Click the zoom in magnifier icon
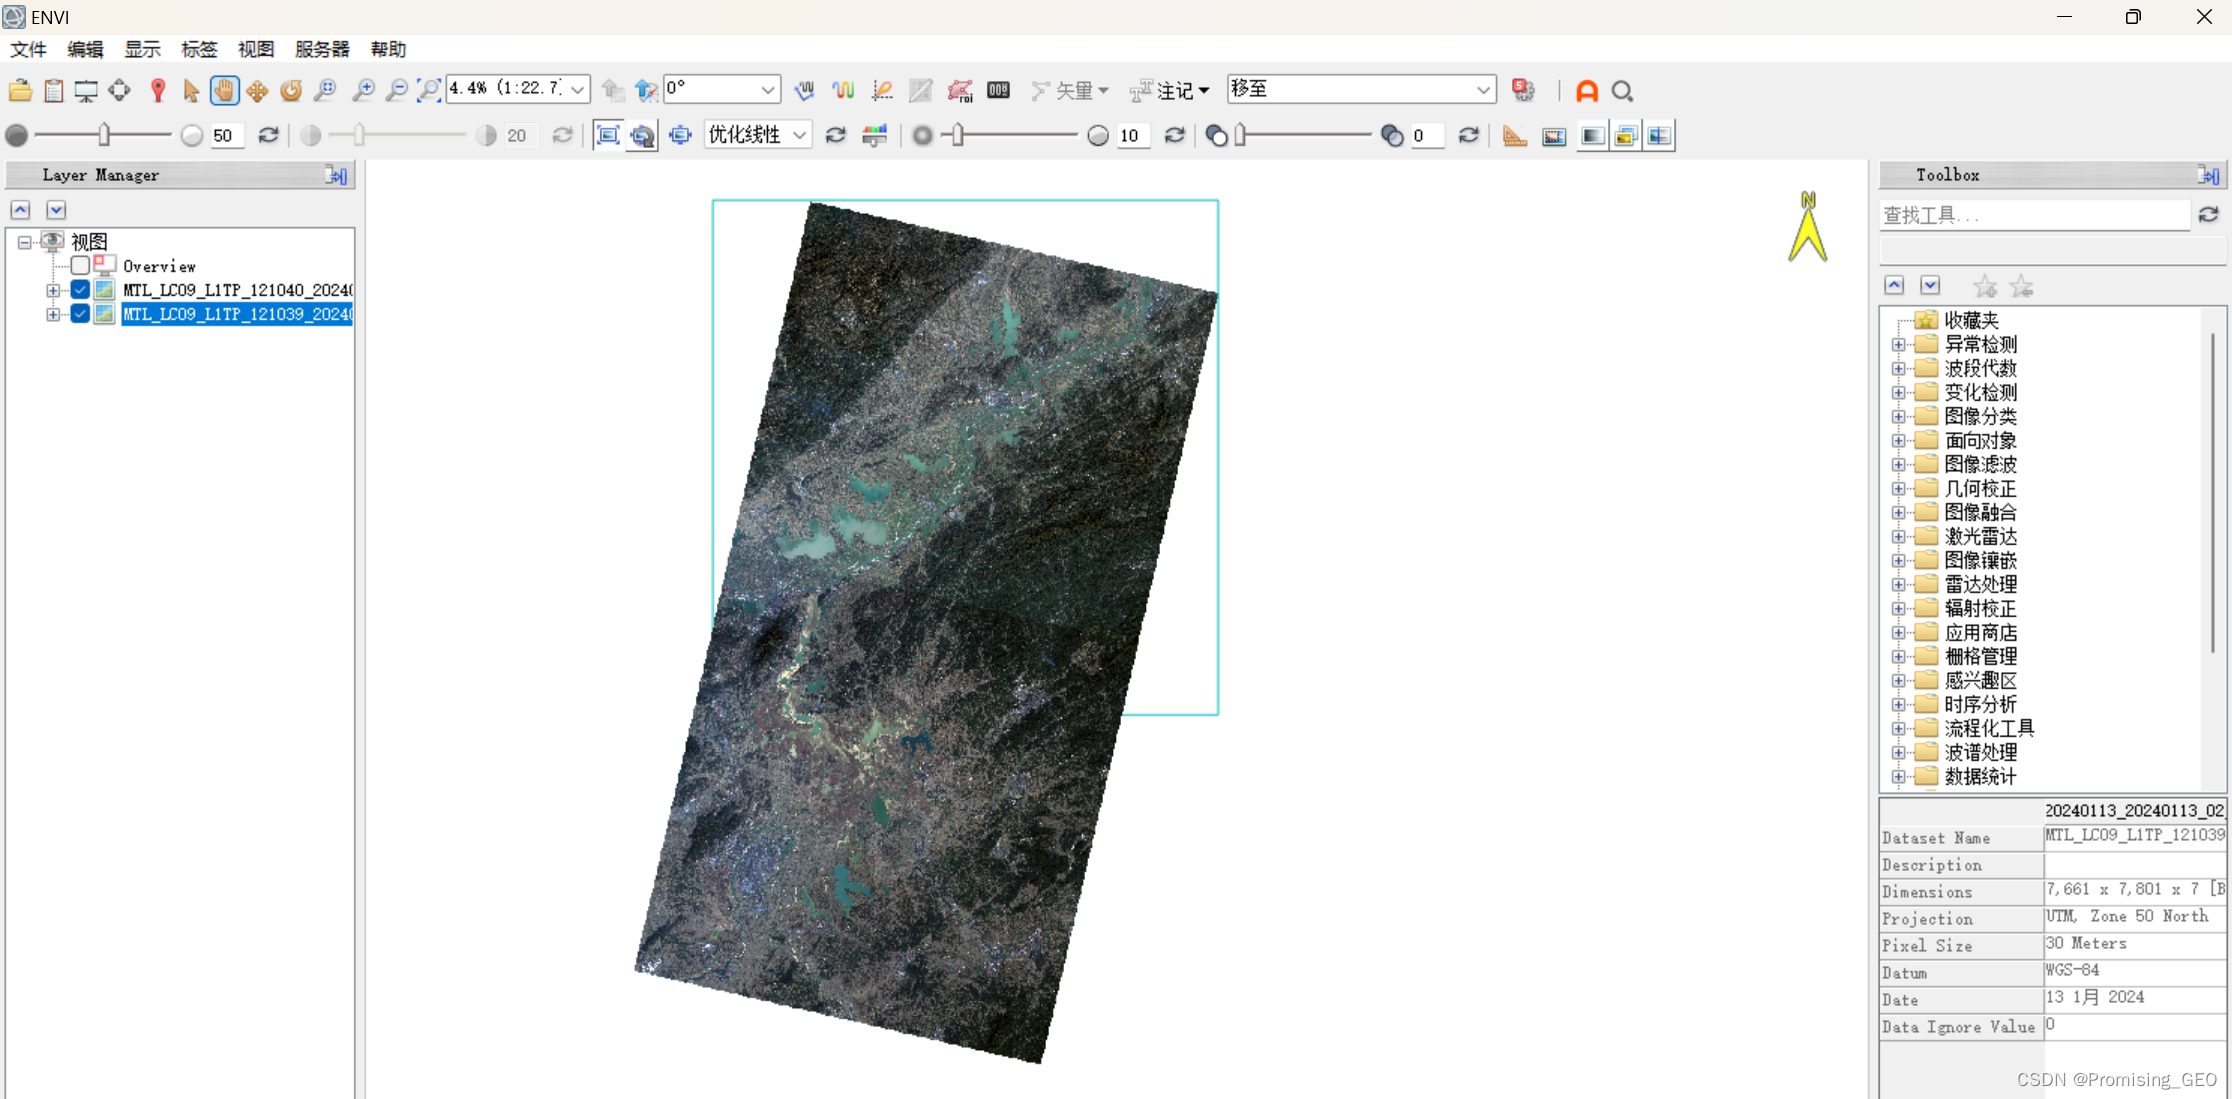 point(363,91)
